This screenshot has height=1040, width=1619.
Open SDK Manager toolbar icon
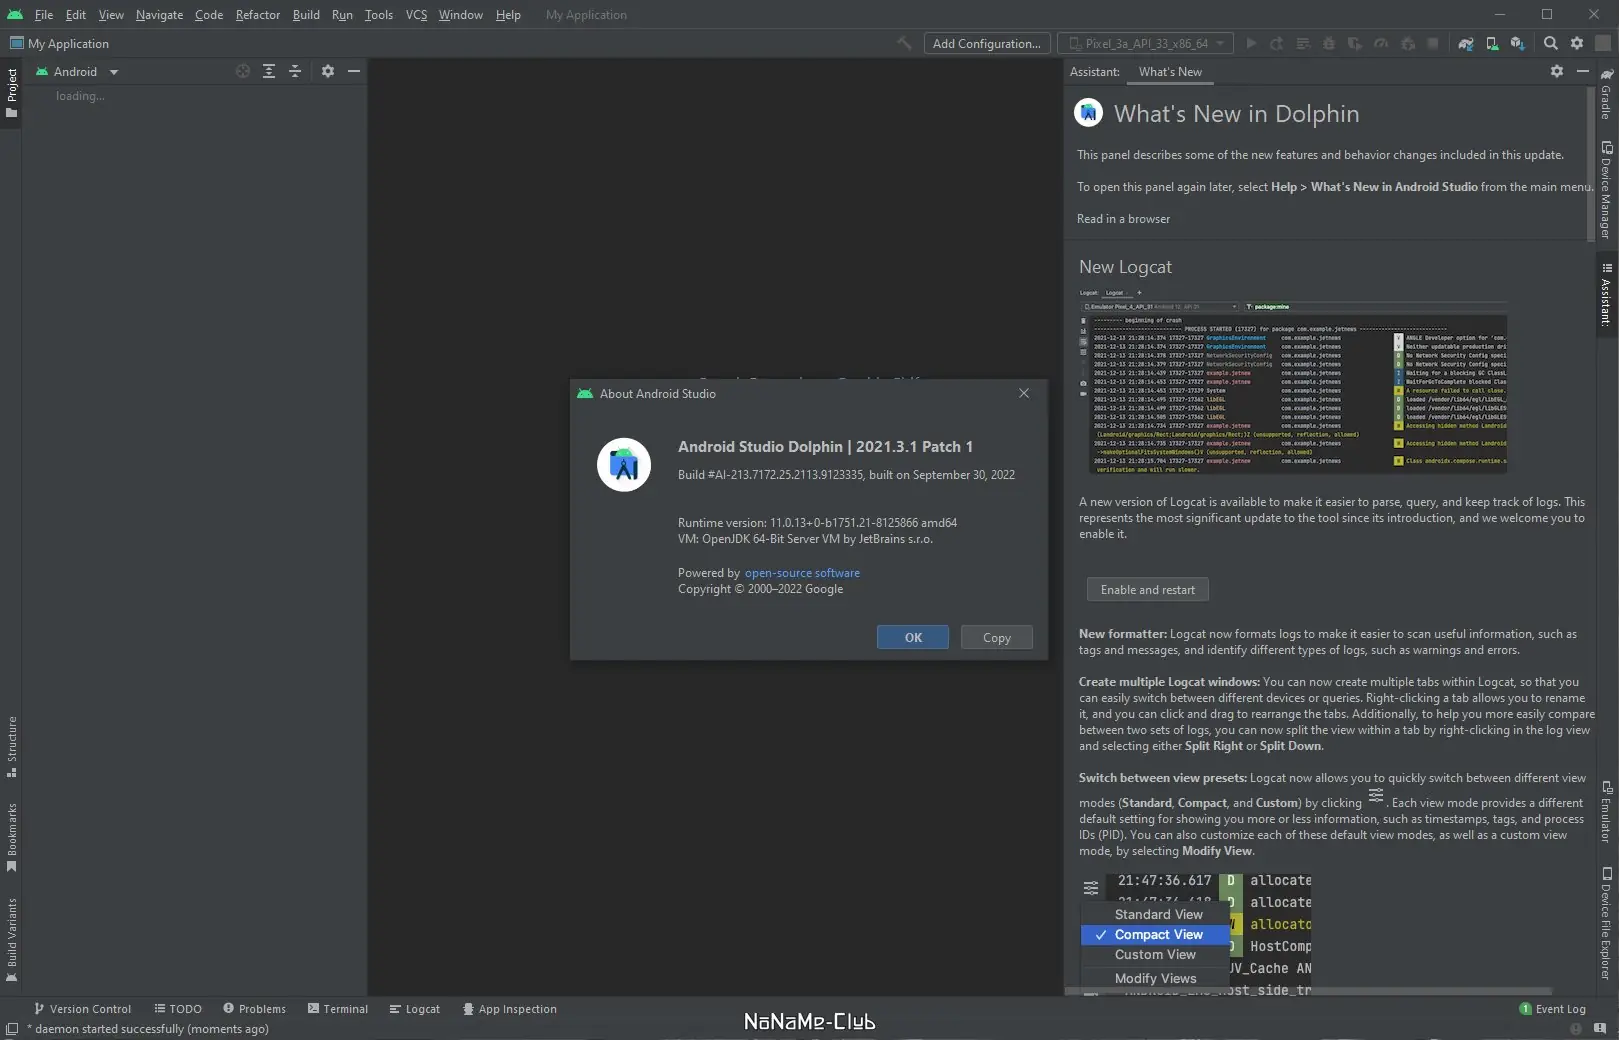pyautogui.click(x=1518, y=44)
